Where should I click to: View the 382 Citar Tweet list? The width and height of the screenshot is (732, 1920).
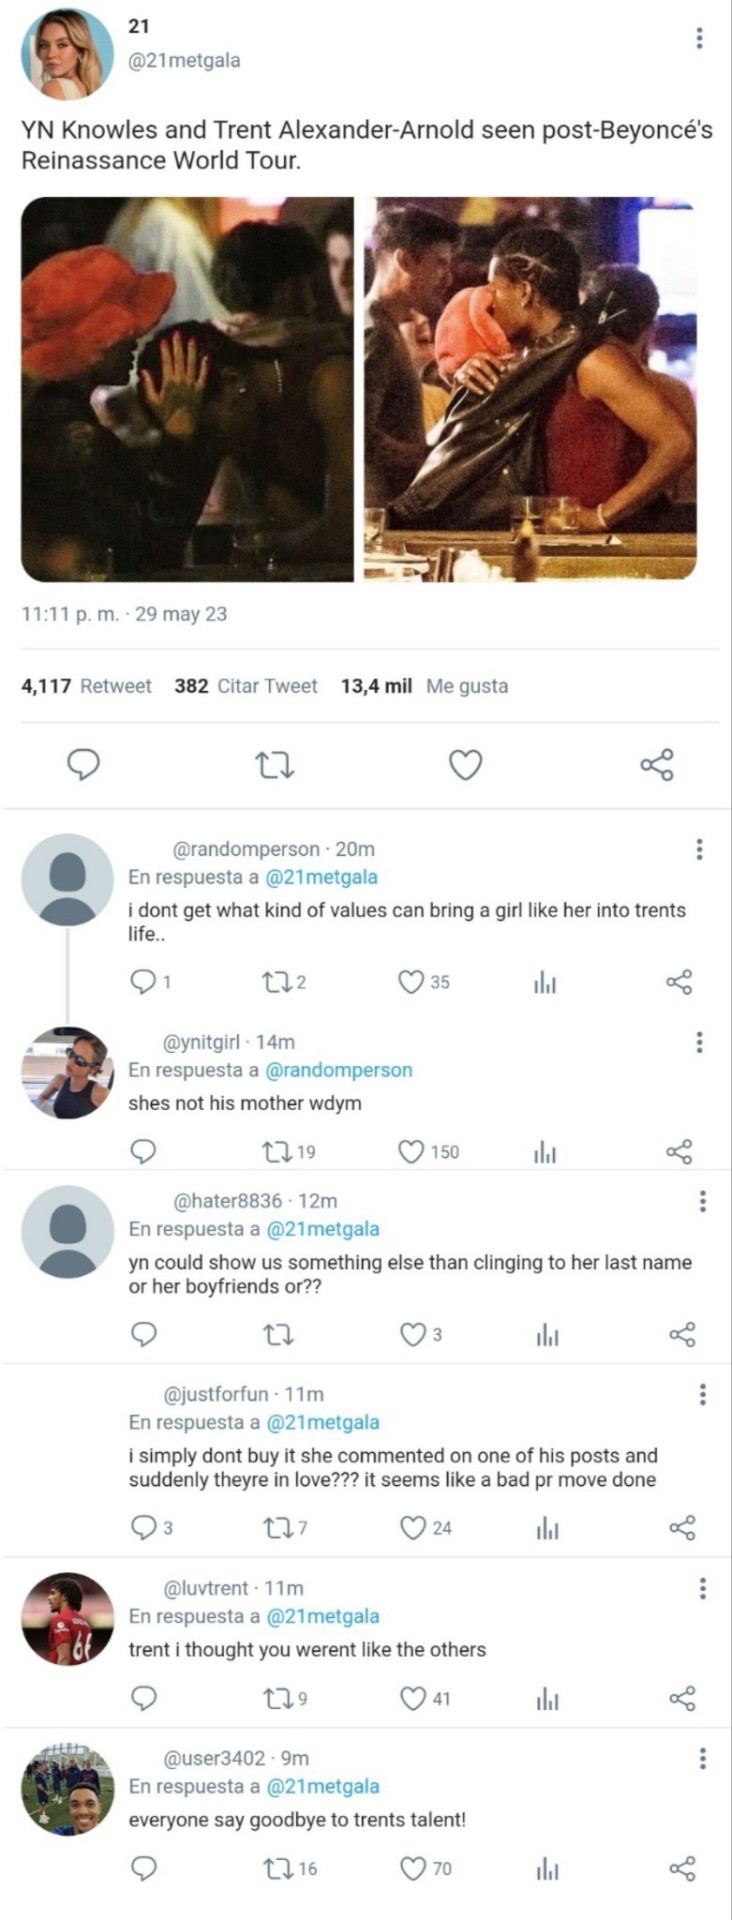[x=245, y=686]
